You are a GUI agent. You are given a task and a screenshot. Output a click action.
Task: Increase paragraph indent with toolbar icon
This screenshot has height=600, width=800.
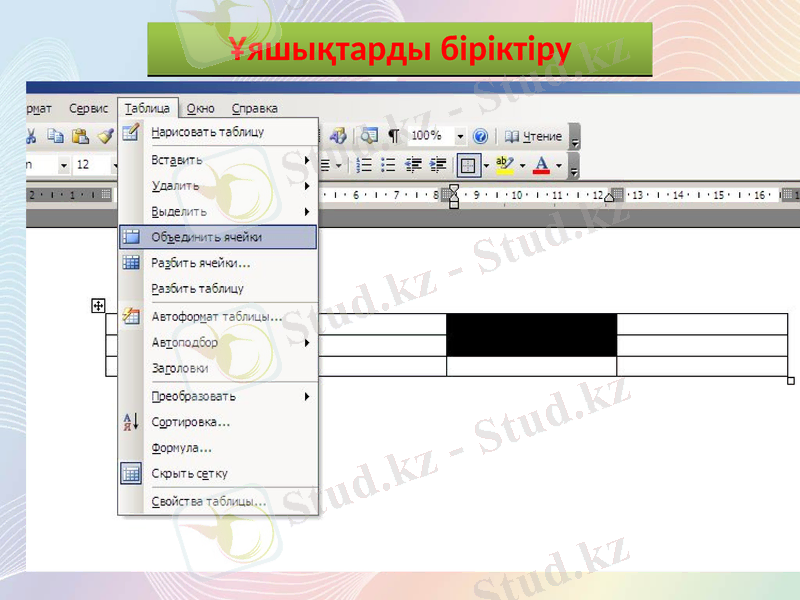point(437,165)
